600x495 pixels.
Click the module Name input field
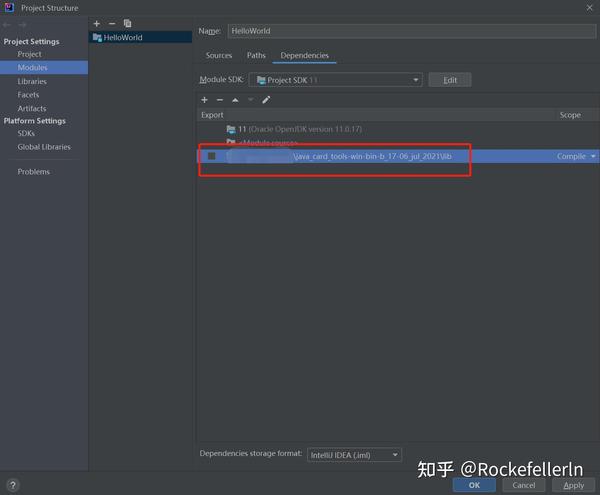click(412, 31)
